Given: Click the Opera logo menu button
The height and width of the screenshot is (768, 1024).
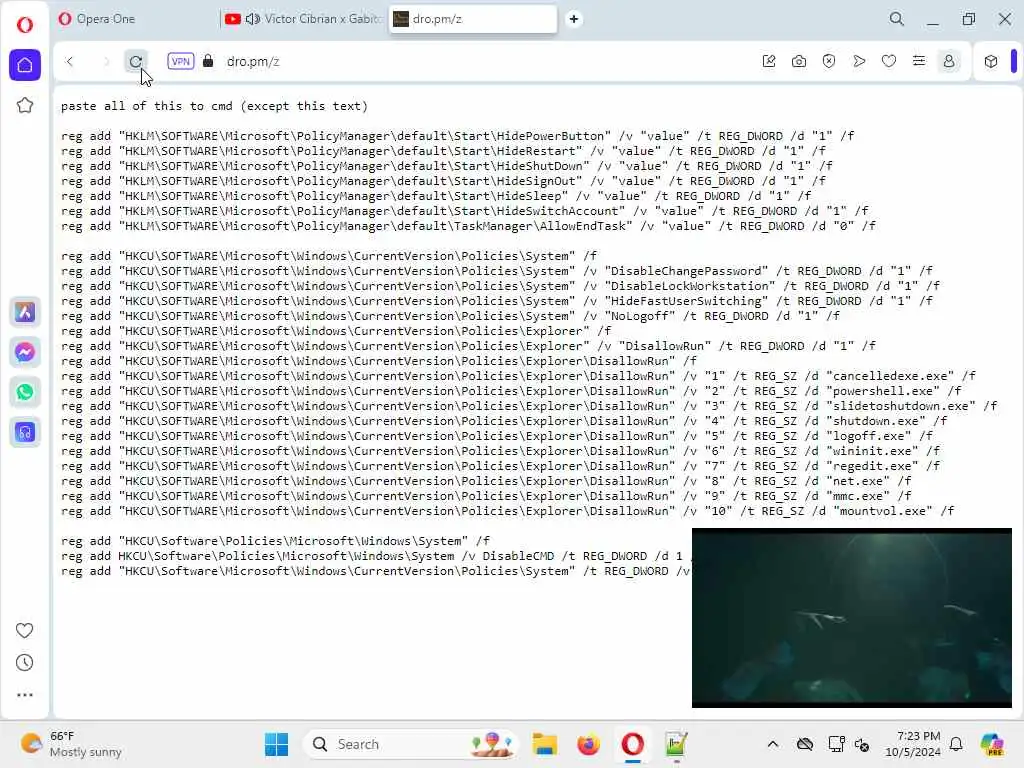Looking at the screenshot, I should (25, 24).
